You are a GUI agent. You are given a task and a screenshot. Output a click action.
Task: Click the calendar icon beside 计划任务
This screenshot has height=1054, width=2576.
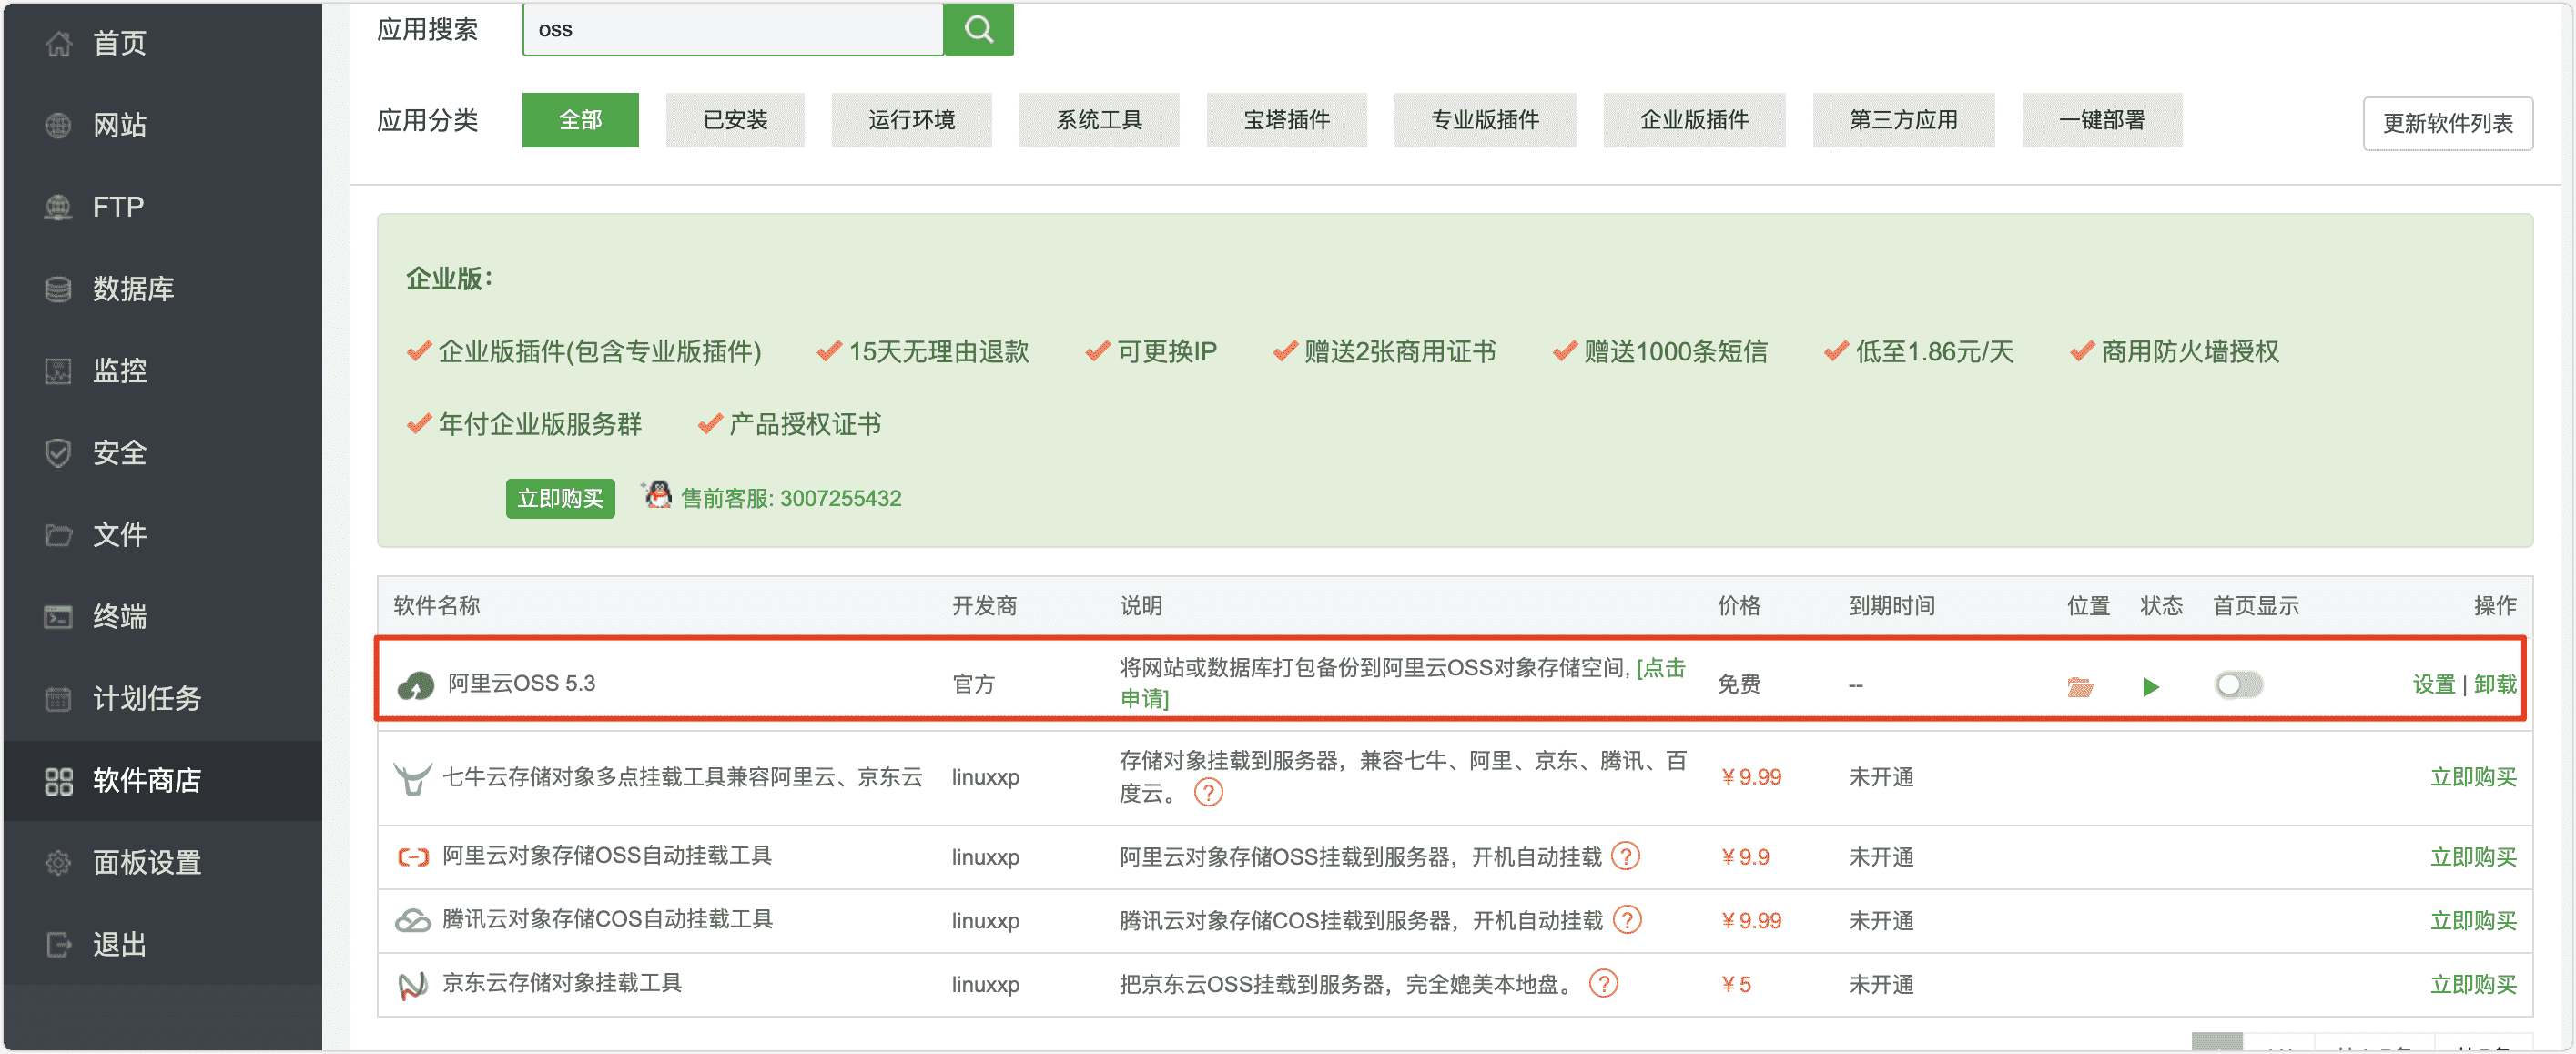point(58,698)
